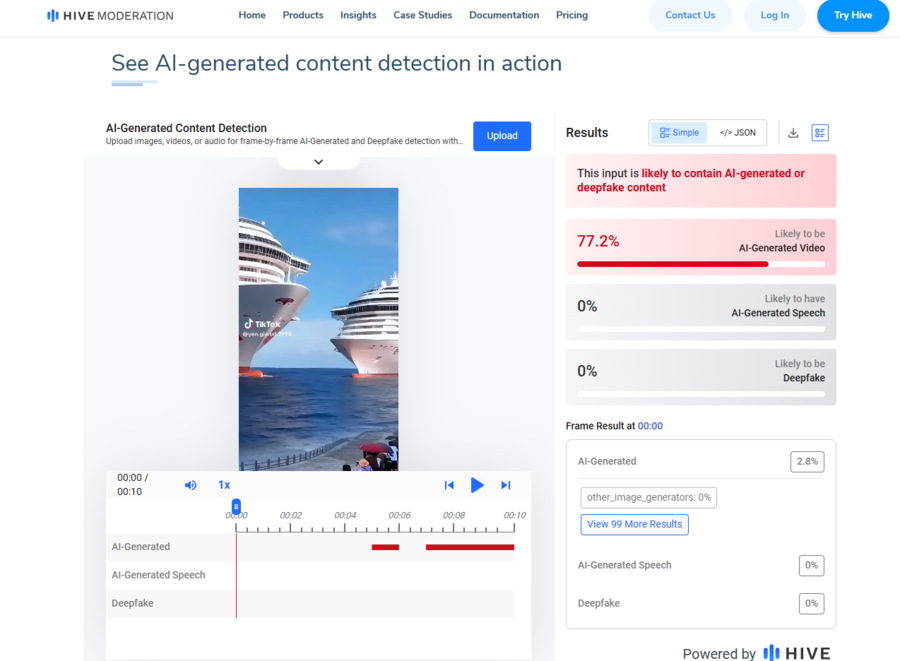Click the Log In button
The height and width of the screenshot is (661, 900).
coord(774,15)
